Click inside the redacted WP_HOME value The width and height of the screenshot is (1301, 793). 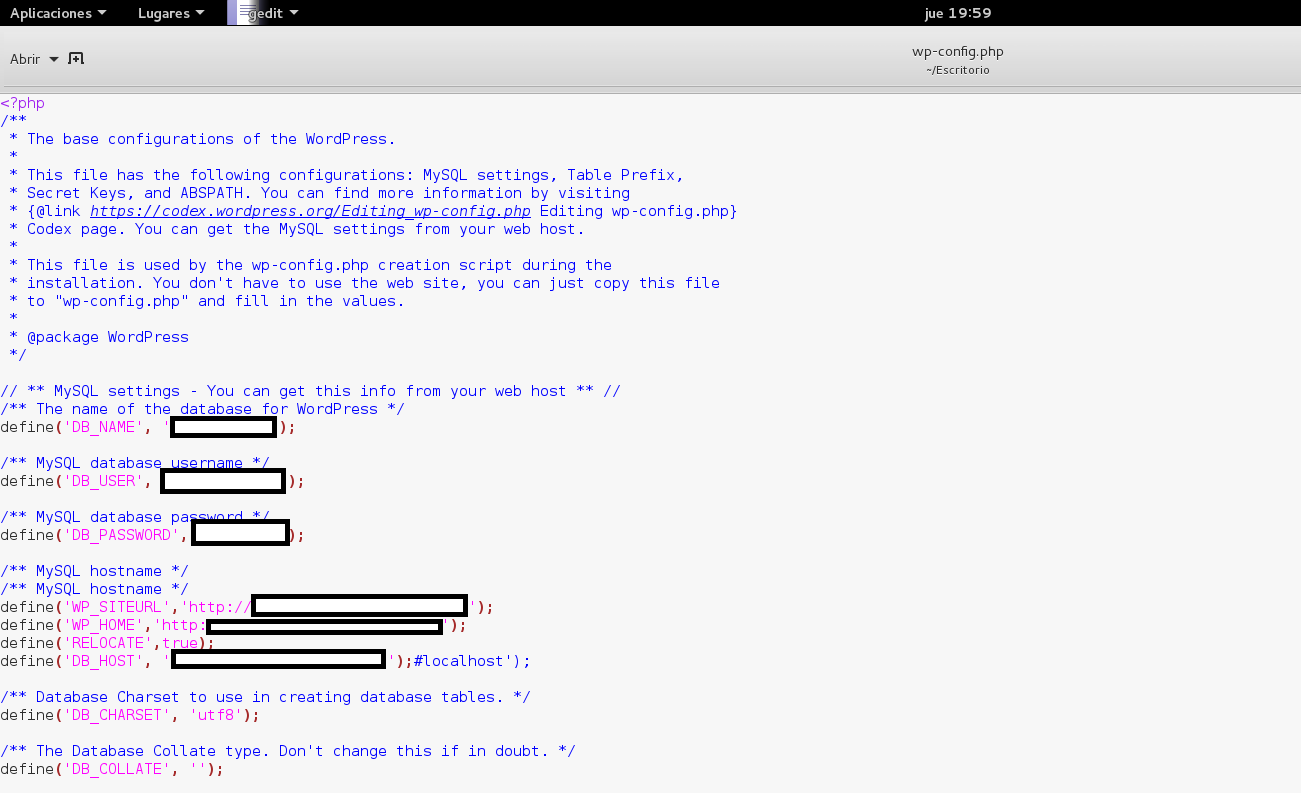(325, 626)
